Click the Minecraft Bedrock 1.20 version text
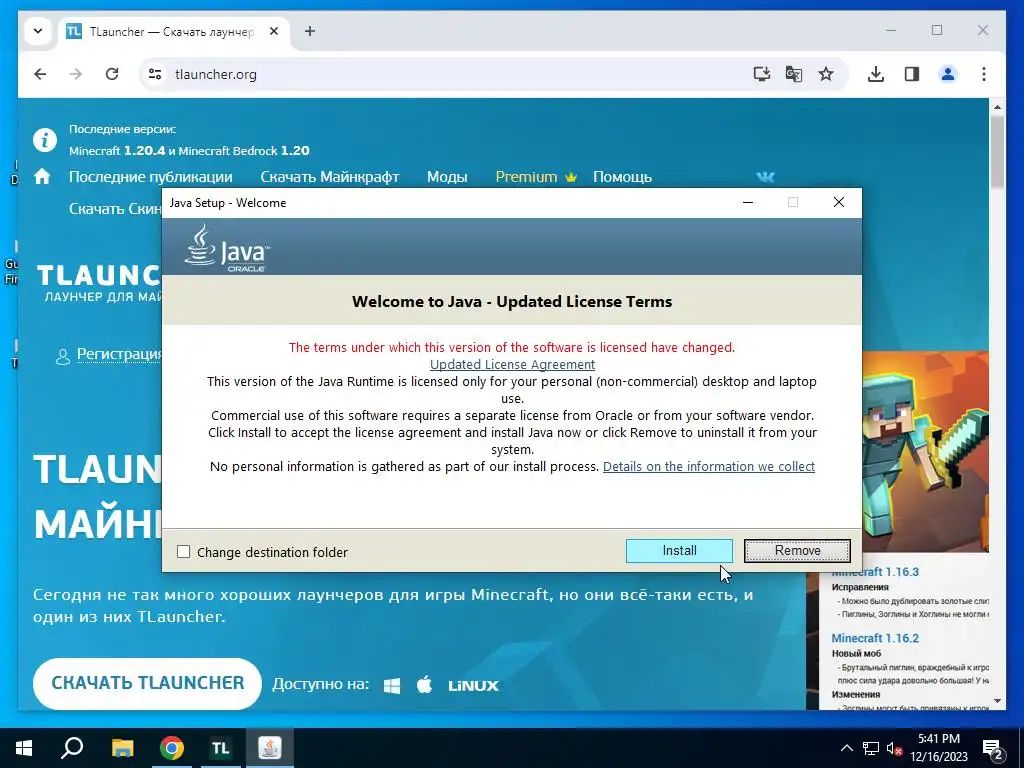The height and width of the screenshot is (768, 1024). pos(244,151)
